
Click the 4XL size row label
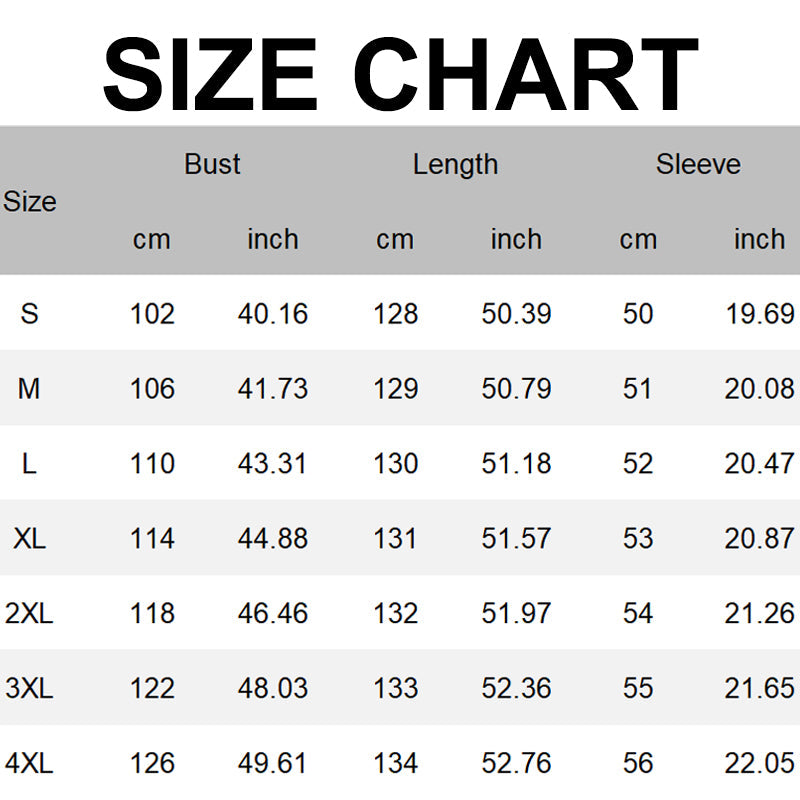pyautogui.click(x=29, y=763)
